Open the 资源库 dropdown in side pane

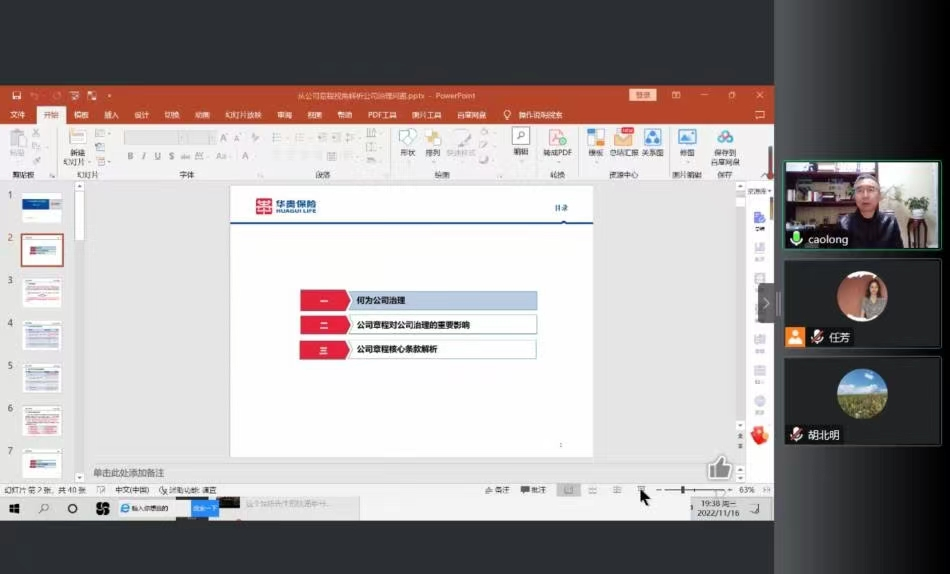(760, 191)
